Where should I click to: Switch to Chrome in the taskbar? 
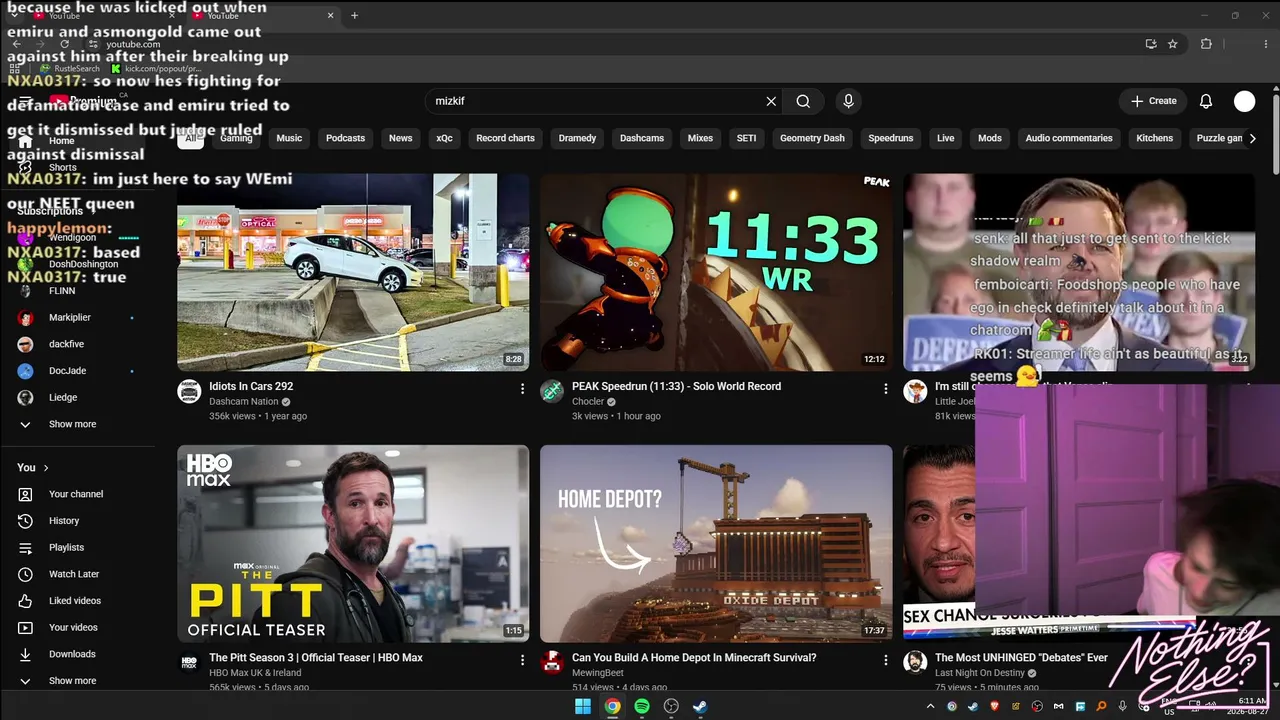click(x=612, y=706)
